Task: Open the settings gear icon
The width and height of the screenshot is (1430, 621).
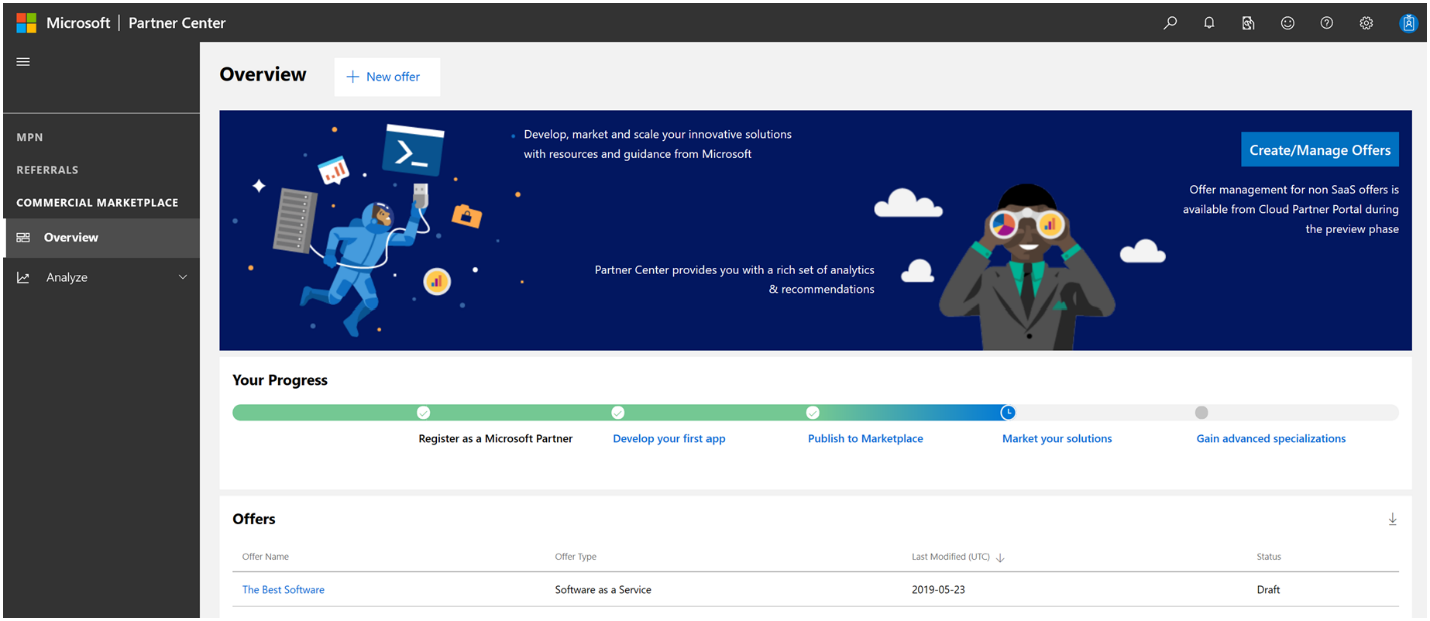Action: tap(1366, 23)
